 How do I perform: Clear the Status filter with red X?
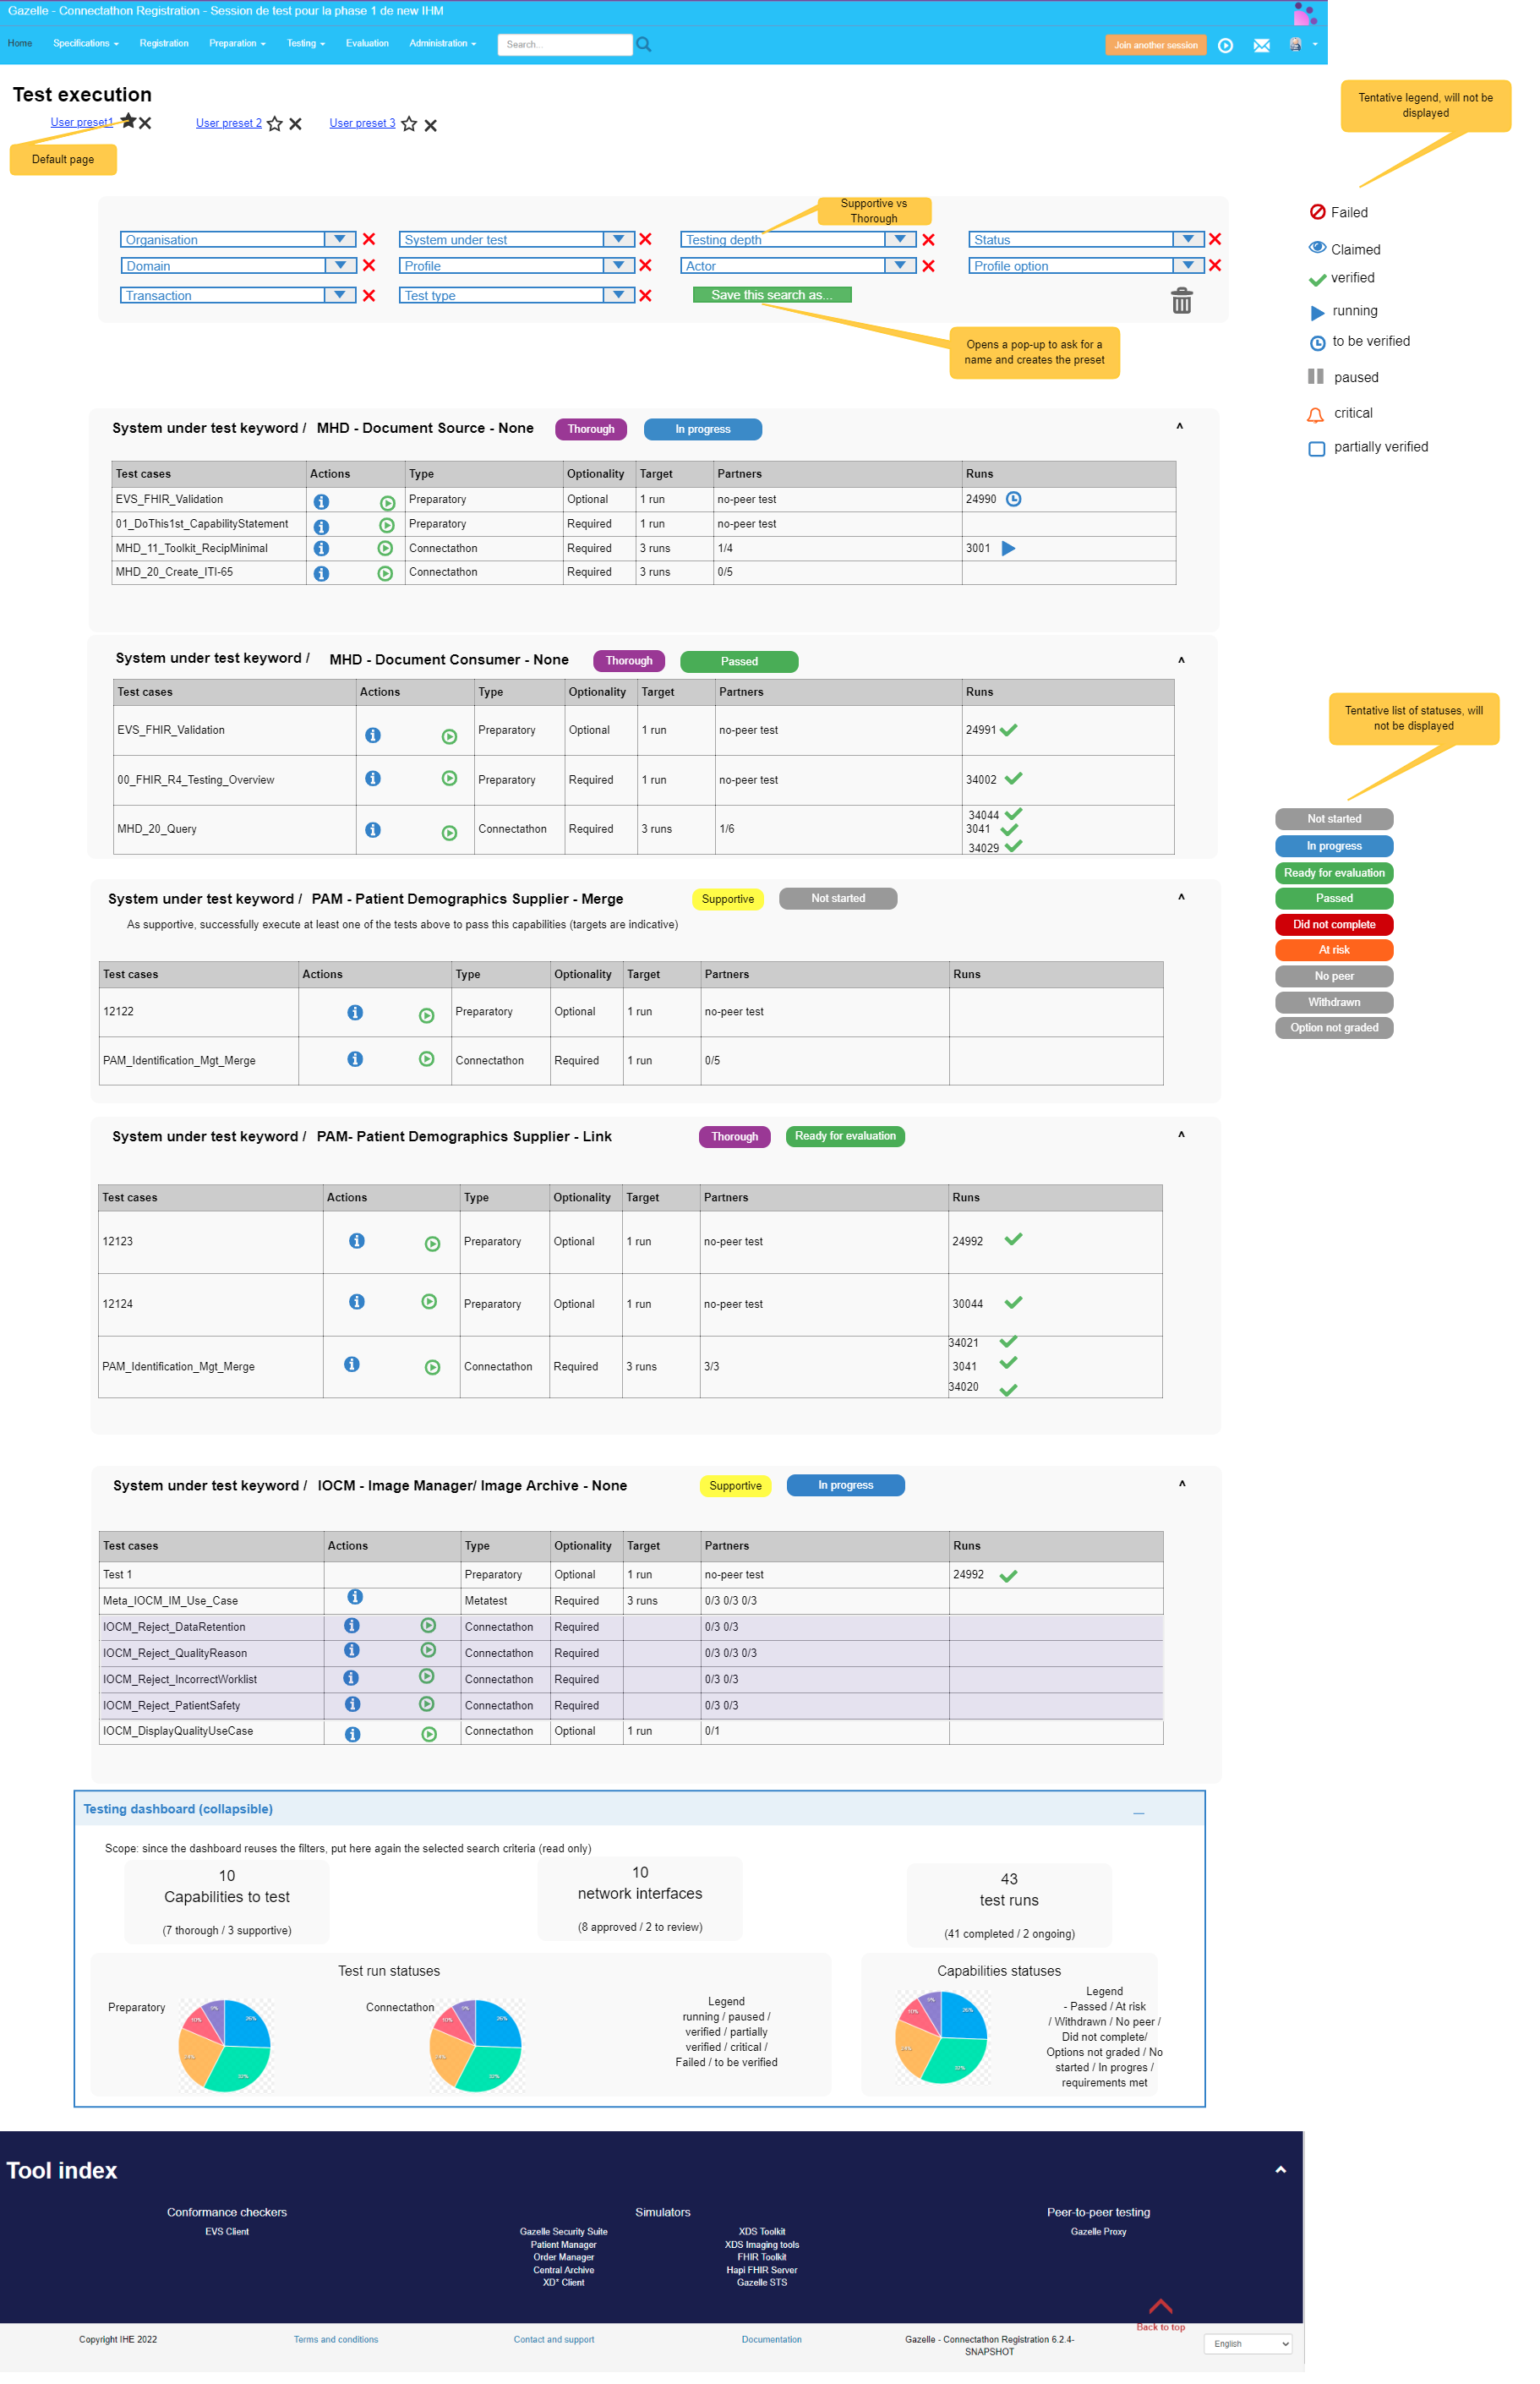tap(1215, 239)
